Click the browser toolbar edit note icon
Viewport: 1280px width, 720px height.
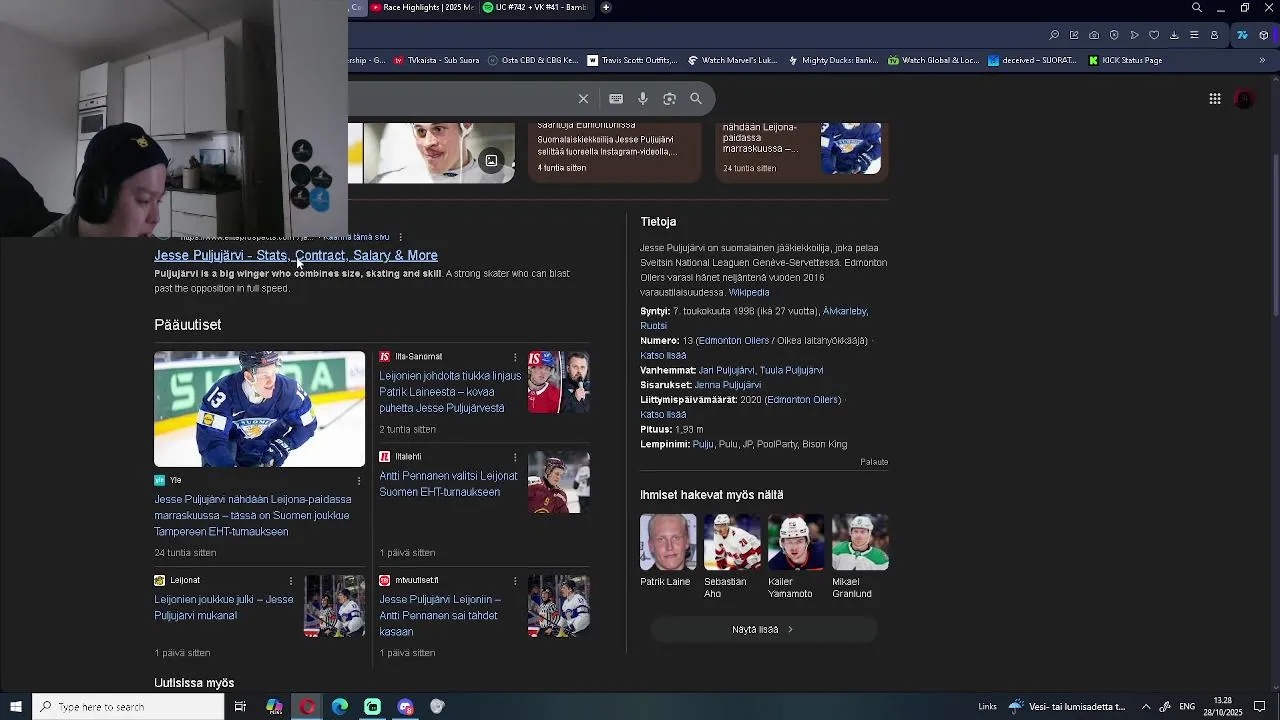1074,35
